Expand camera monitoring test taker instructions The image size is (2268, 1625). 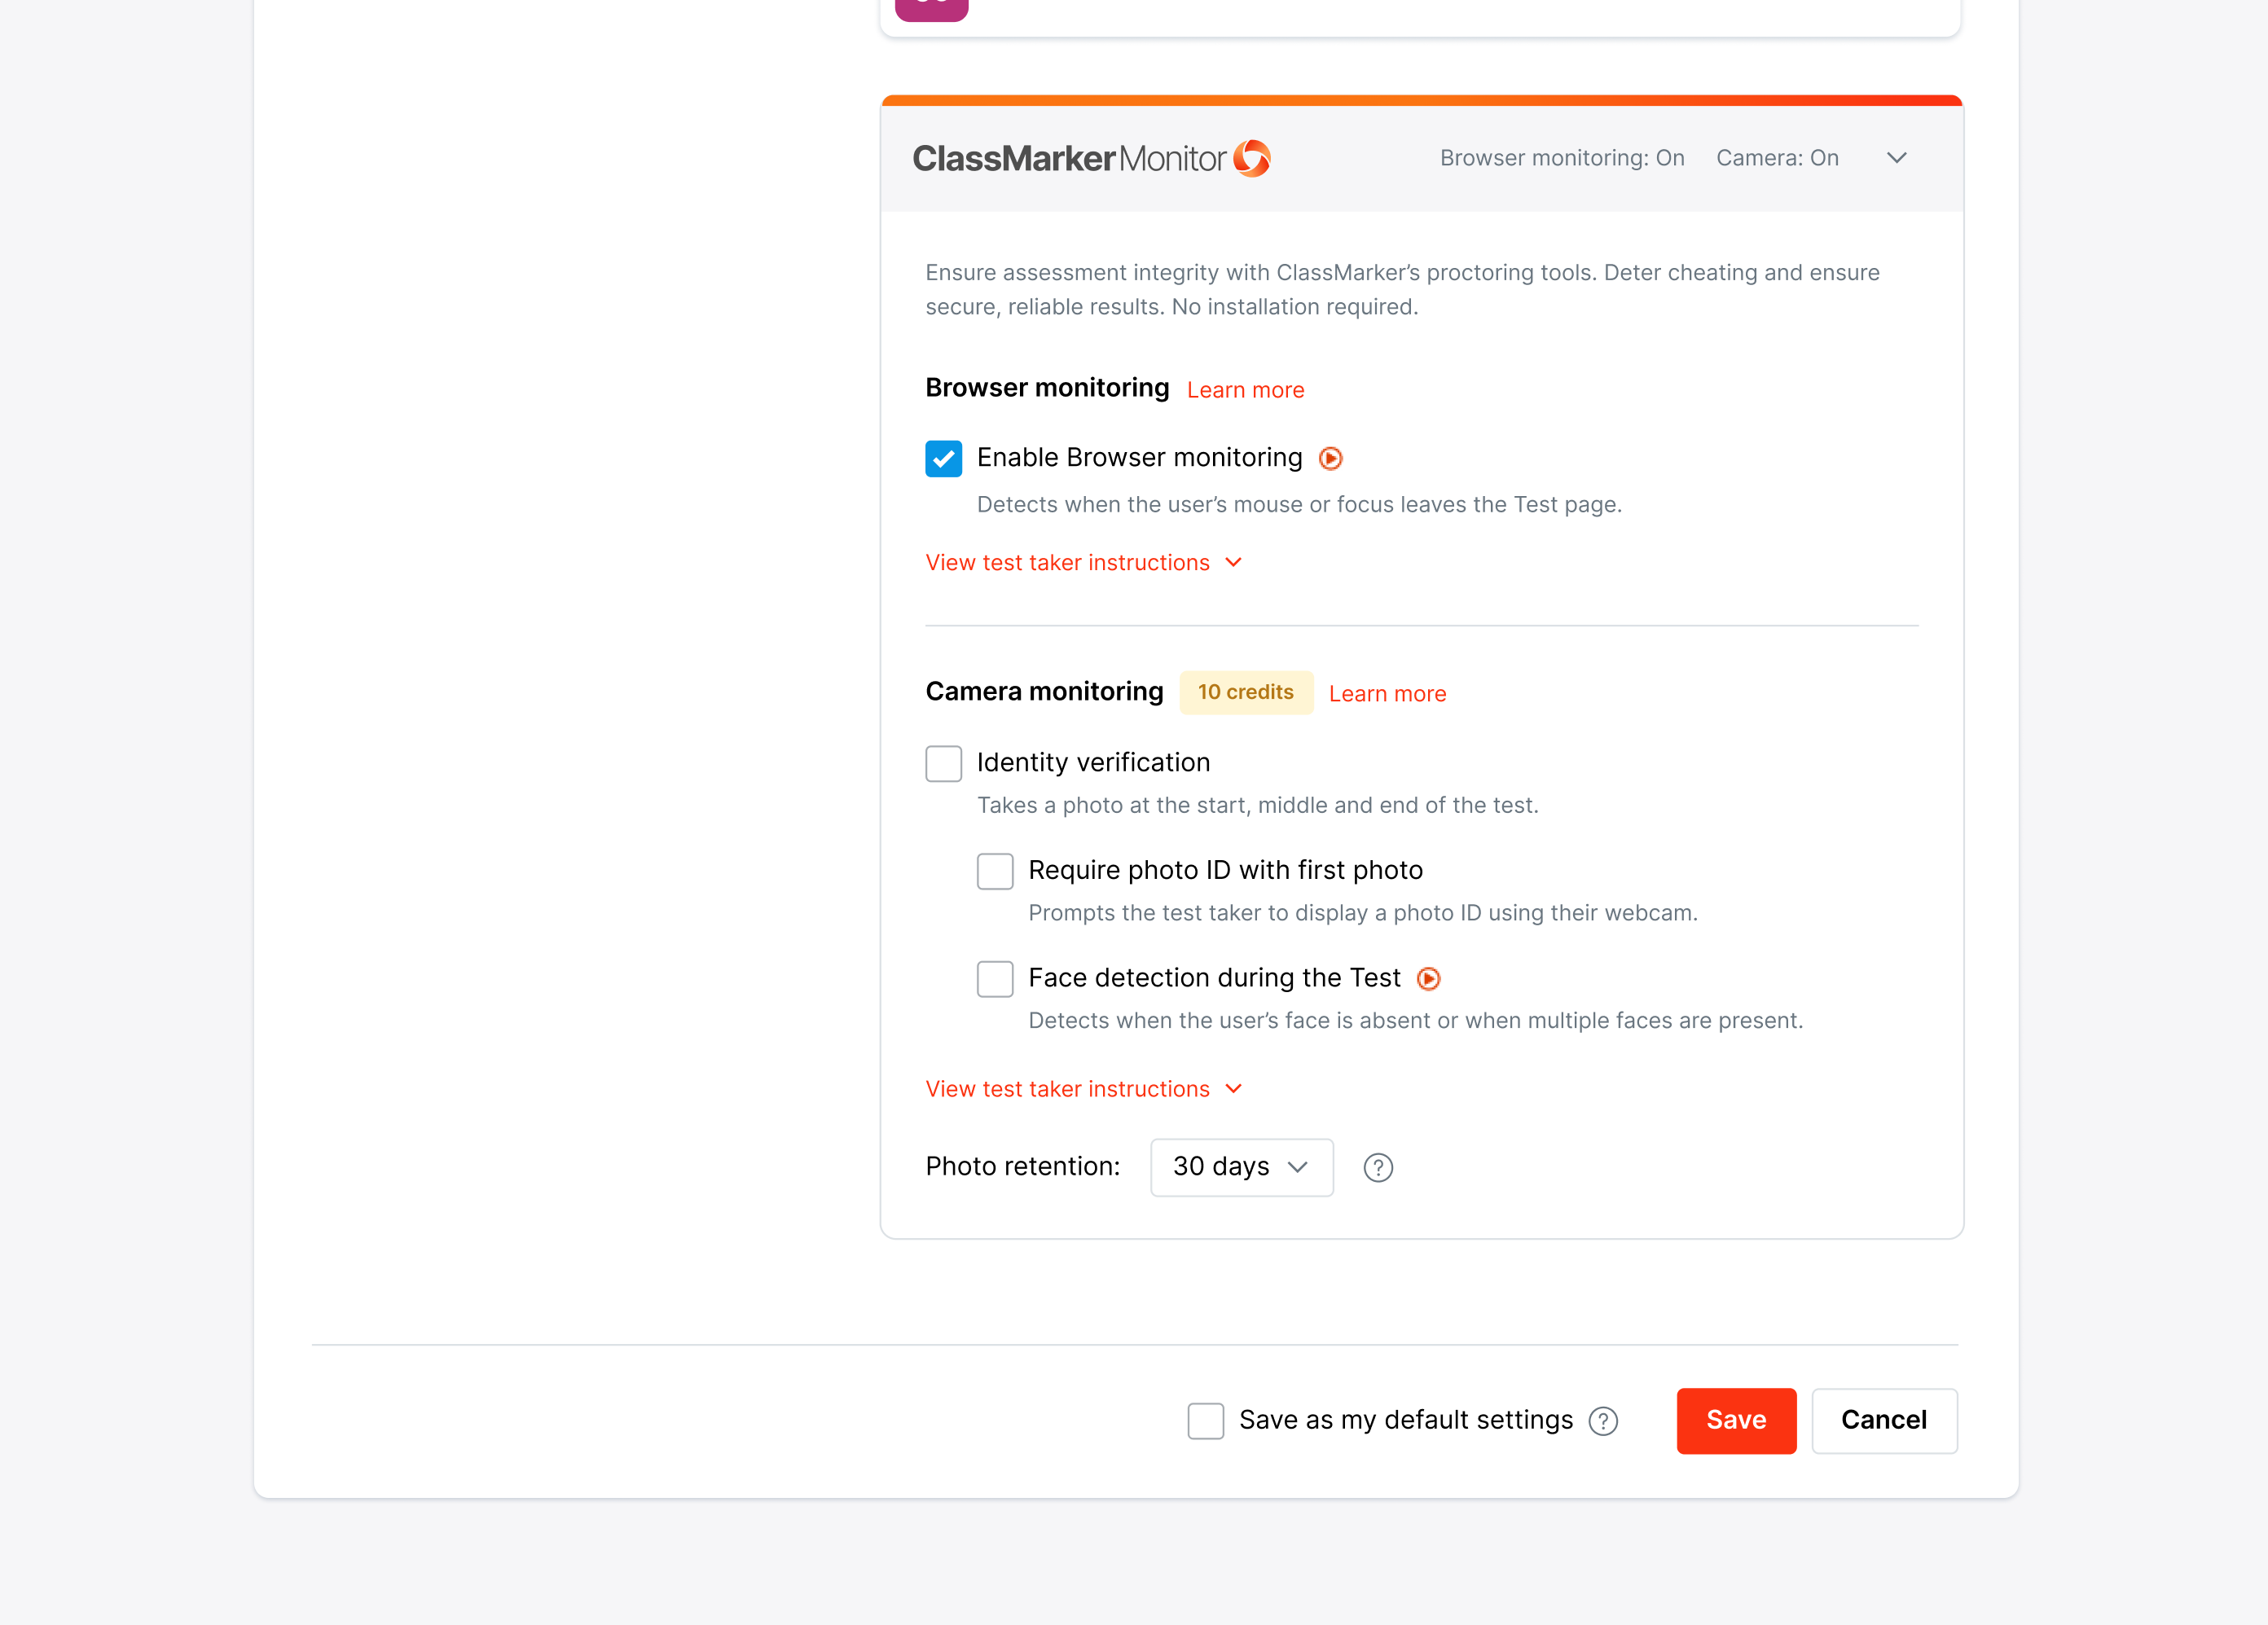click(1083, 1089)
